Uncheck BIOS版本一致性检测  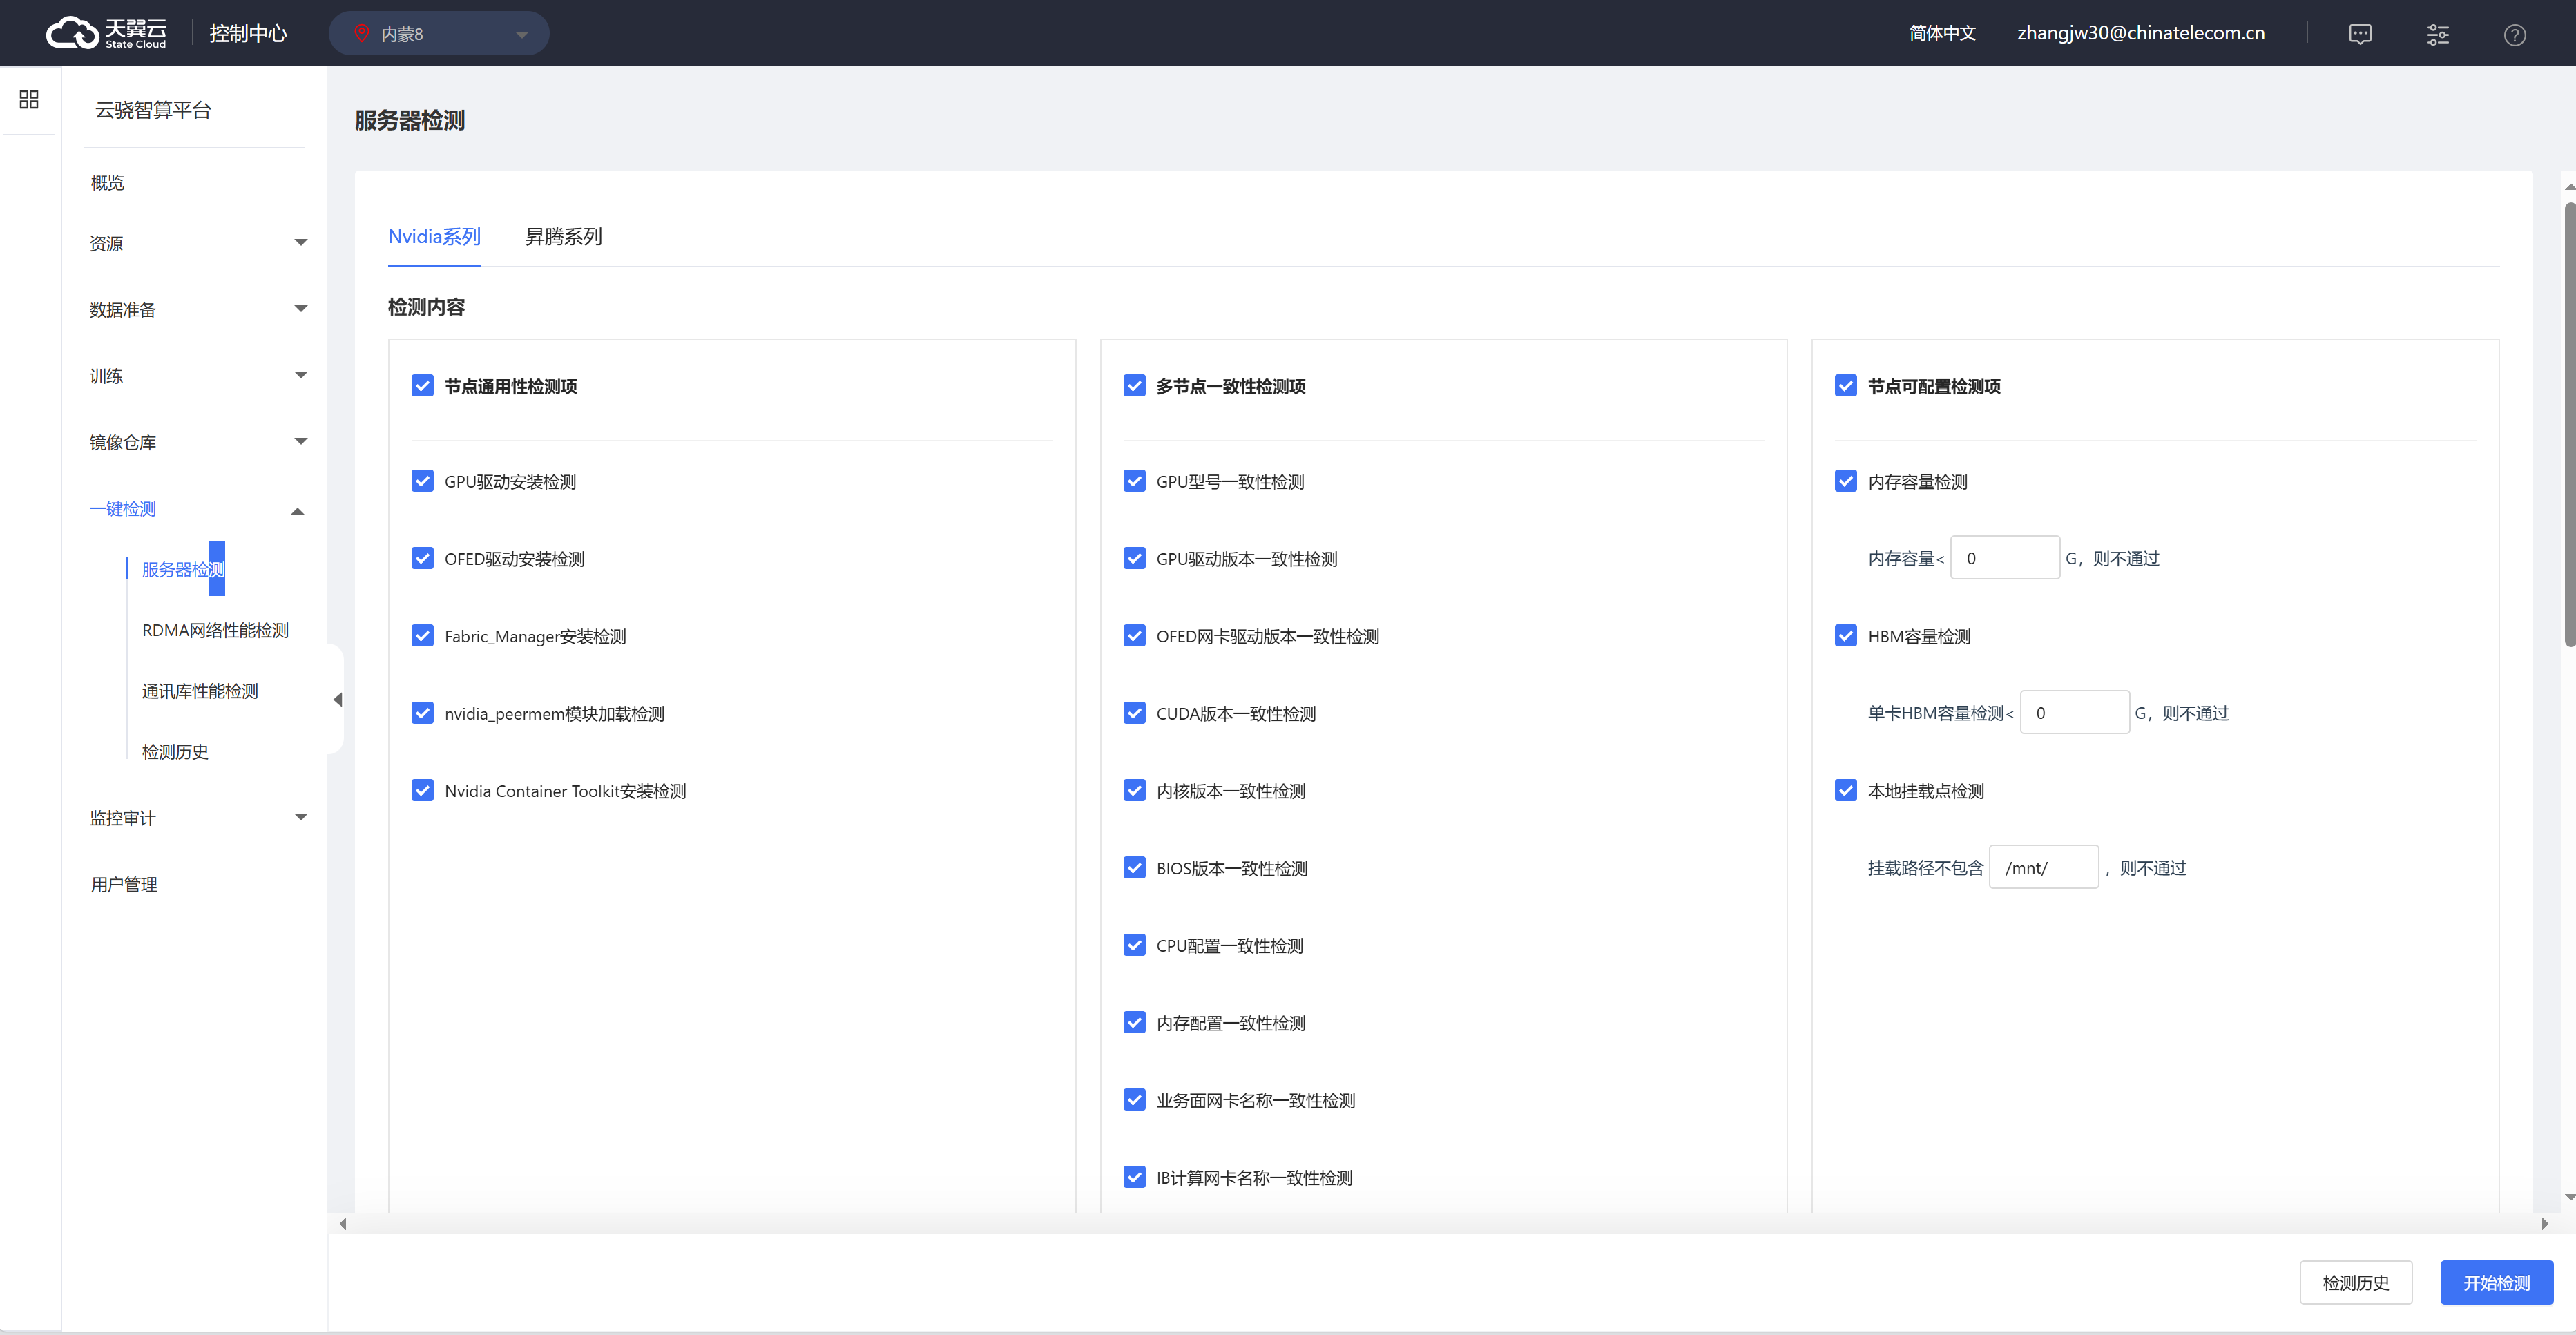click(x=1134, y=868)
